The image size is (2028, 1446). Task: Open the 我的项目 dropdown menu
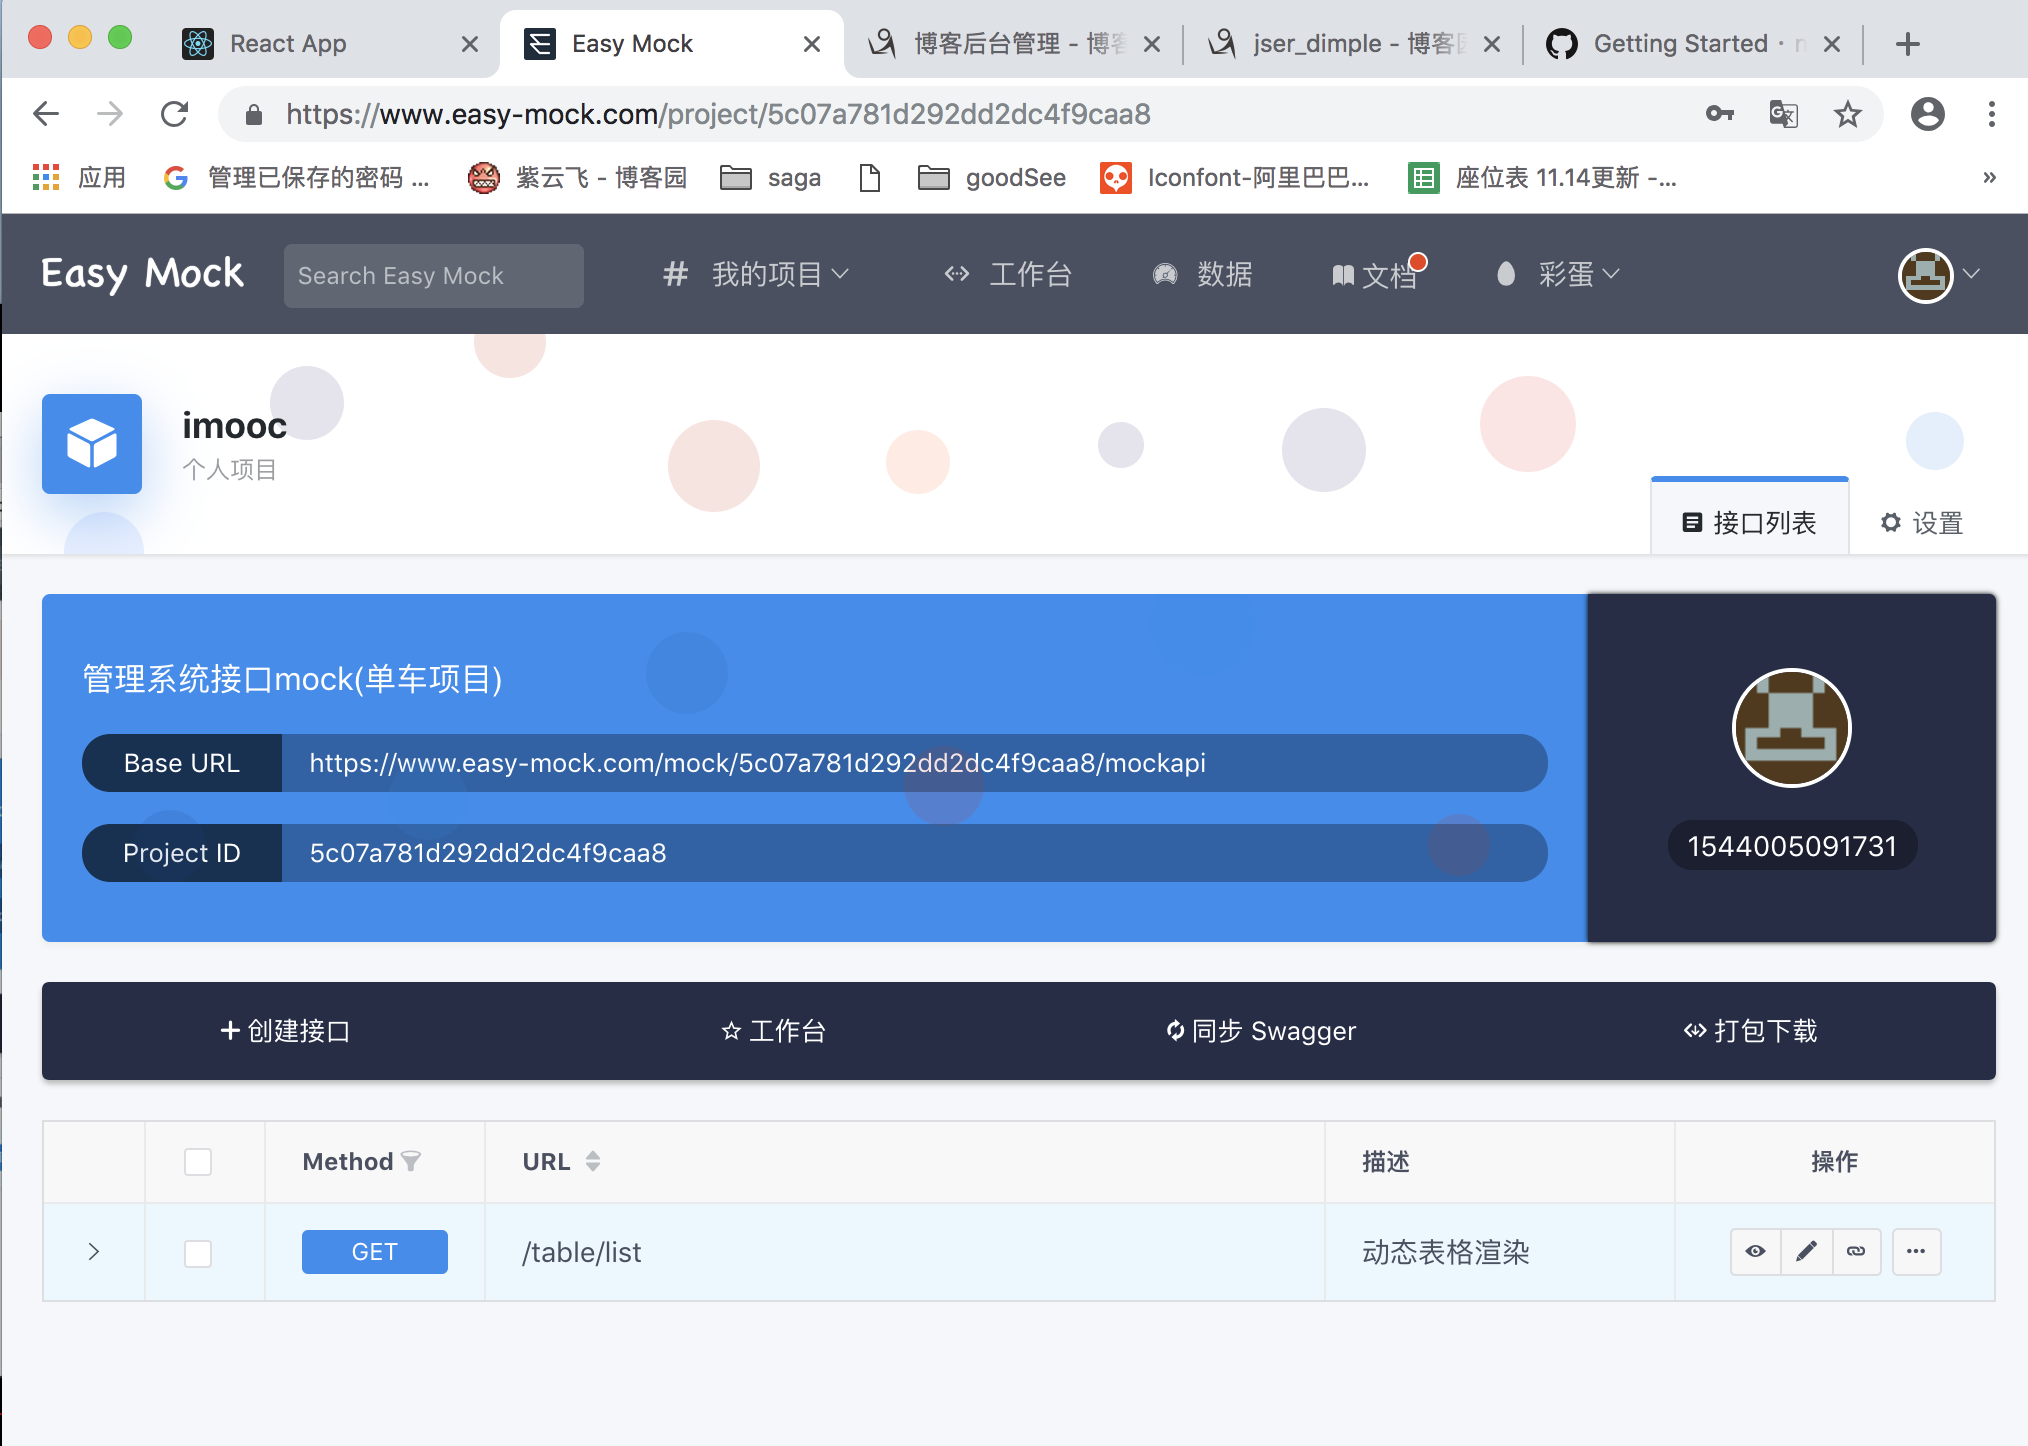(x=756, y=274)
